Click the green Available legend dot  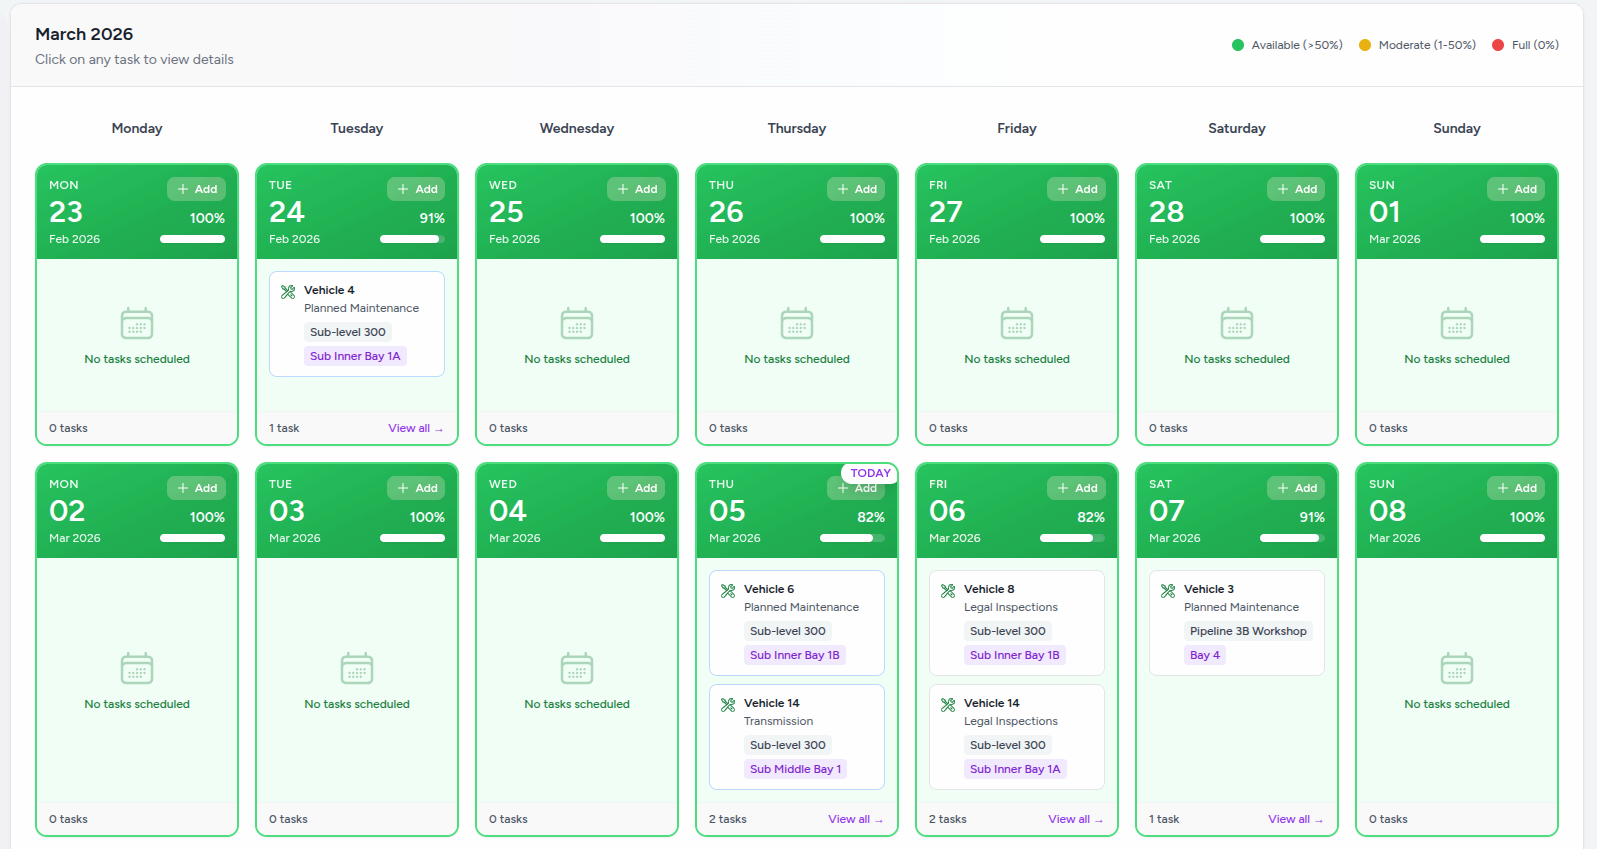click(1238, 45)
